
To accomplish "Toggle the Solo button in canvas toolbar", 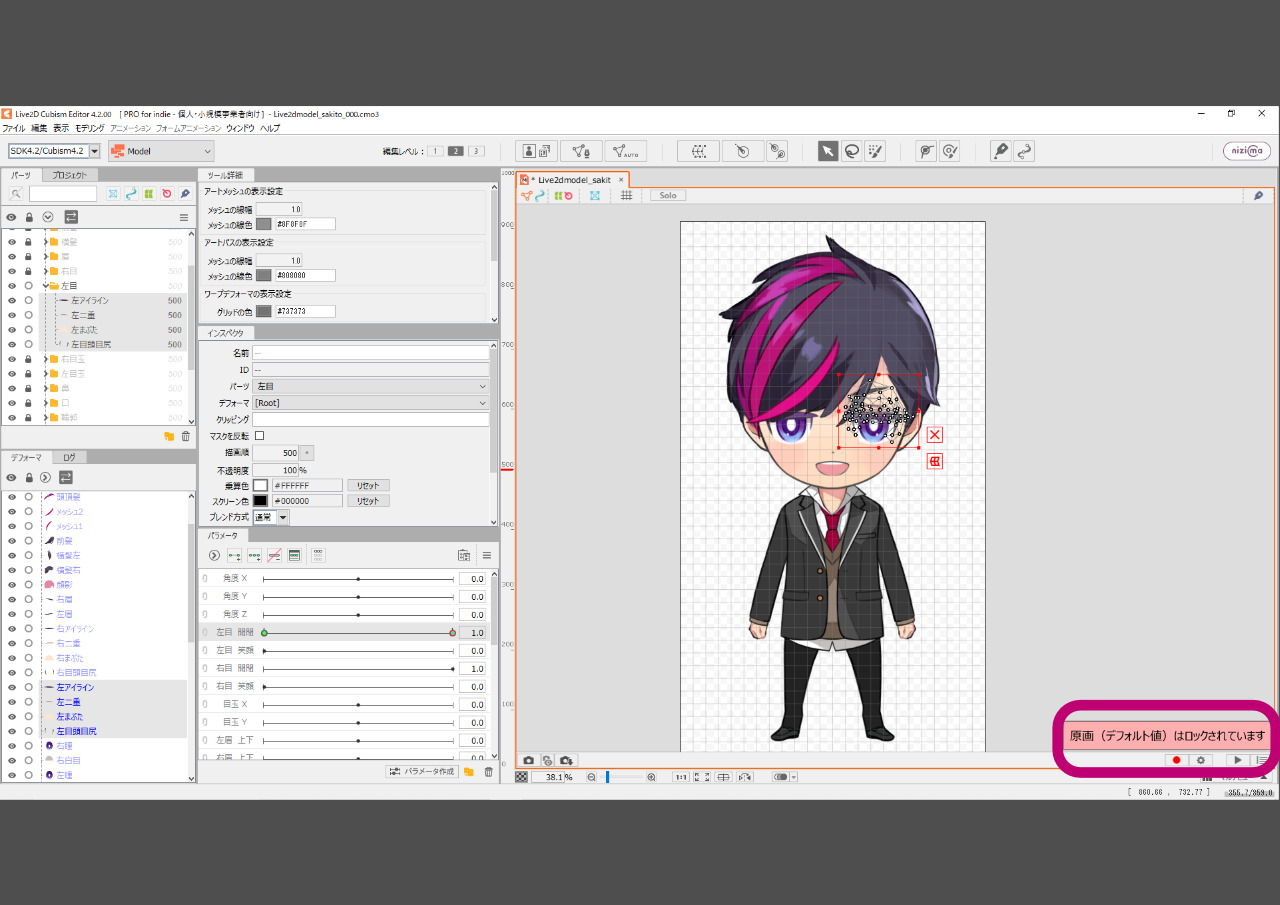I will pos(667,195).
